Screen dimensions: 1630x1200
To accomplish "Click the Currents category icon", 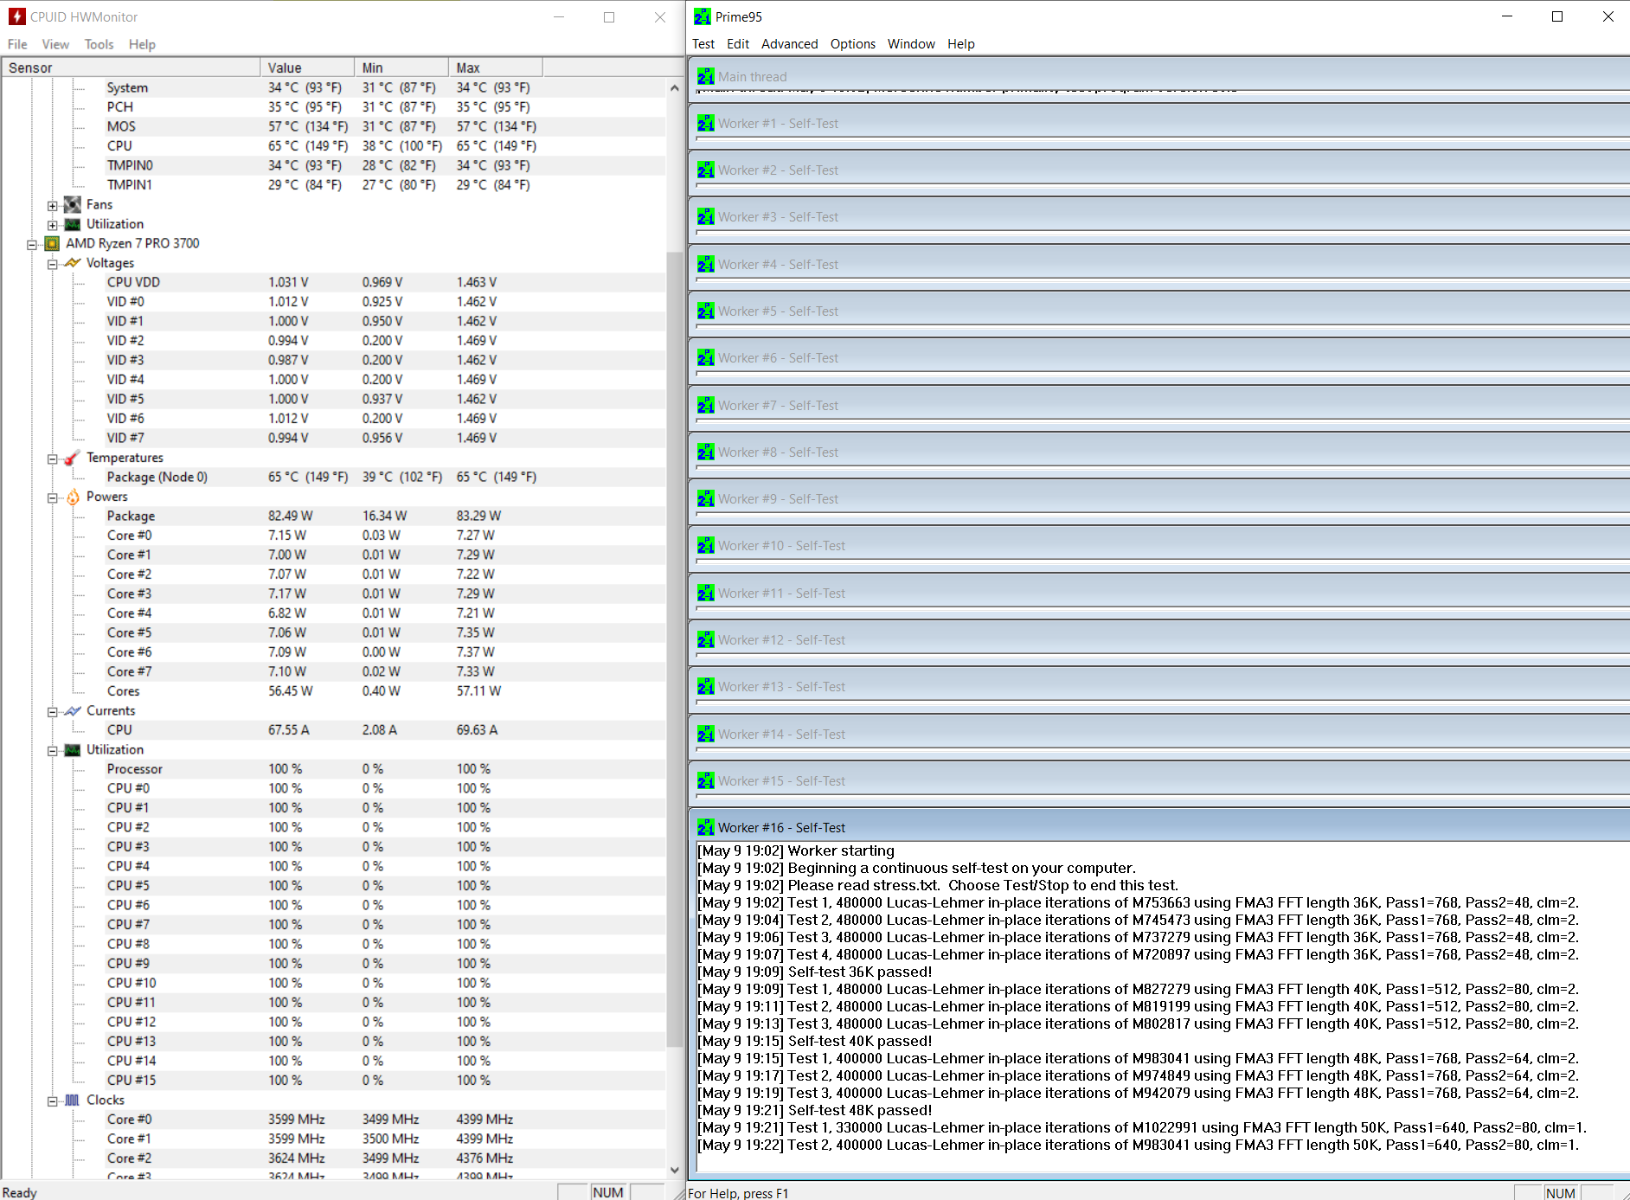I will coord(72,711).
